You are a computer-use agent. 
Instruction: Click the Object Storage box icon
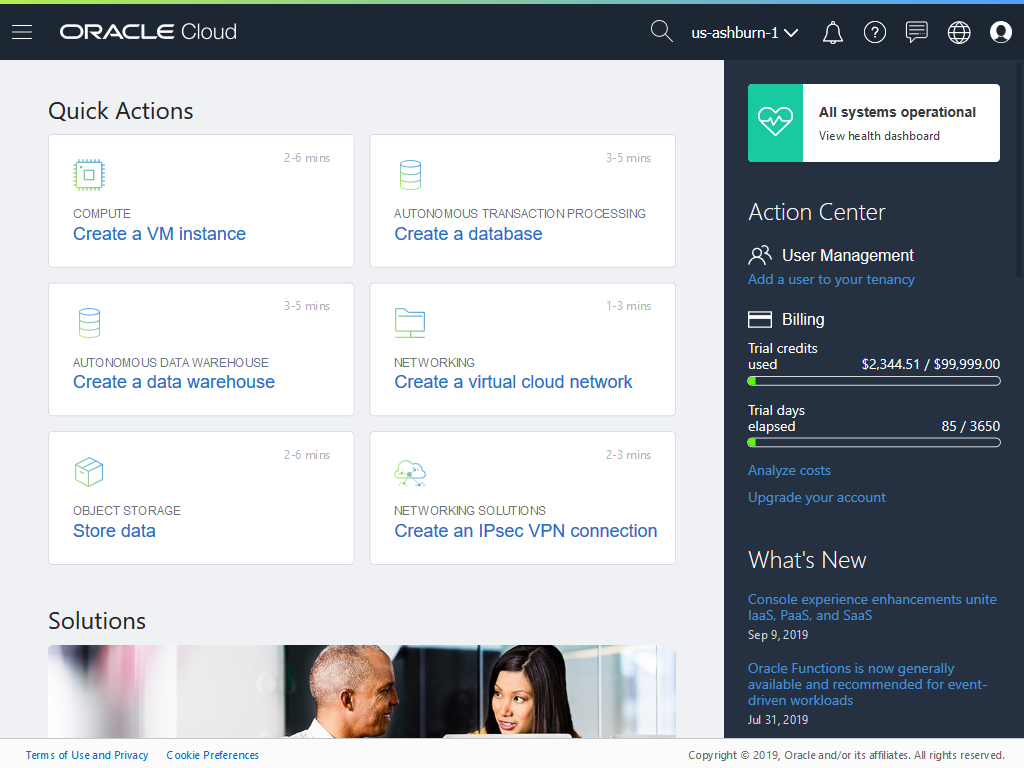(x=89, y=471)
